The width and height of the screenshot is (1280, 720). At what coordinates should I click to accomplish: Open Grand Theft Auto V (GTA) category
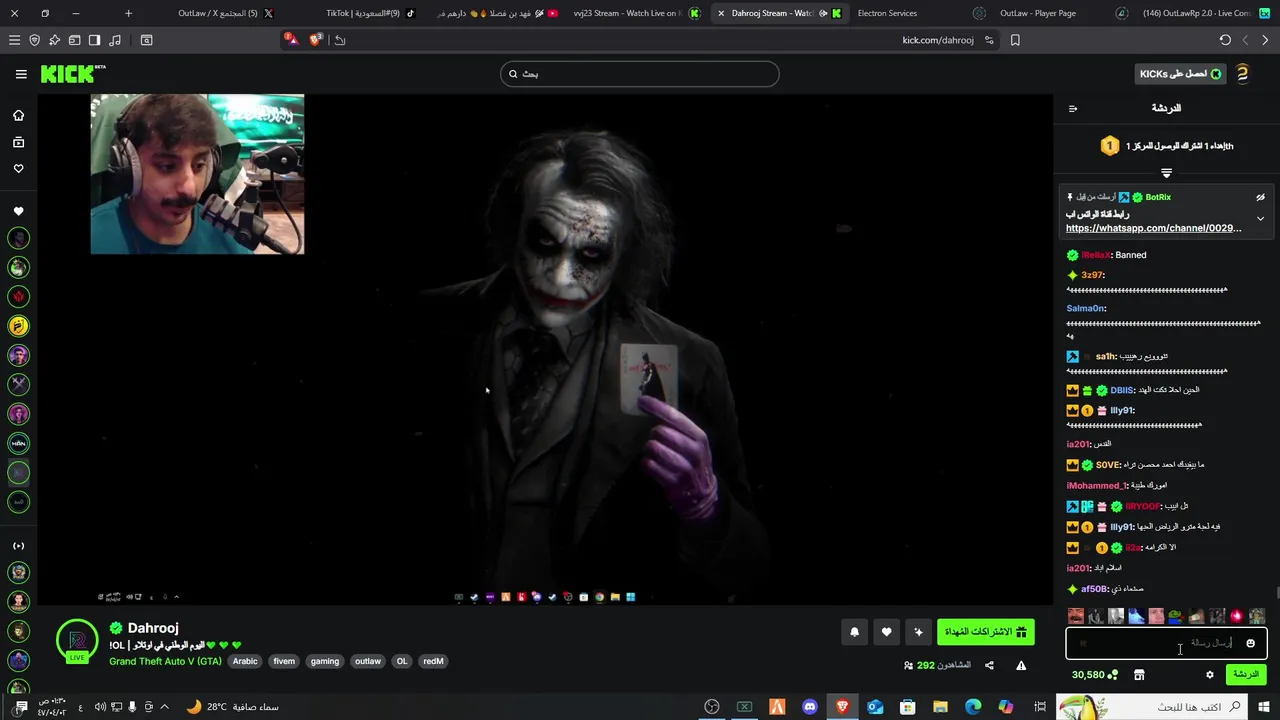tap(165, 661)
